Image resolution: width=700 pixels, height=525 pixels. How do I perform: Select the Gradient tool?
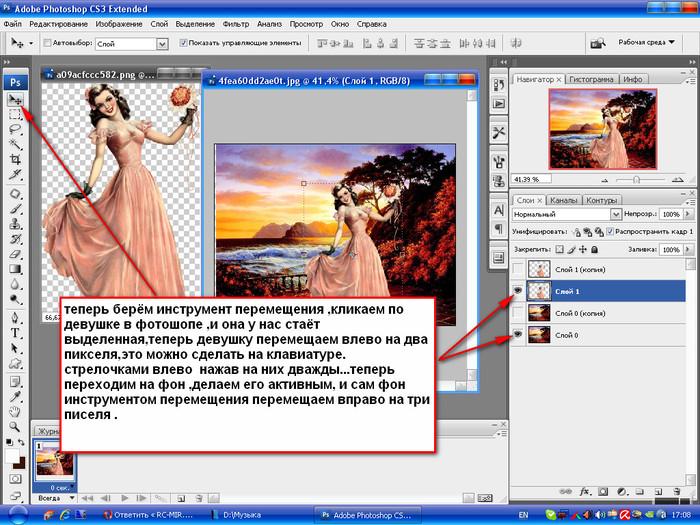coord(16,269)
